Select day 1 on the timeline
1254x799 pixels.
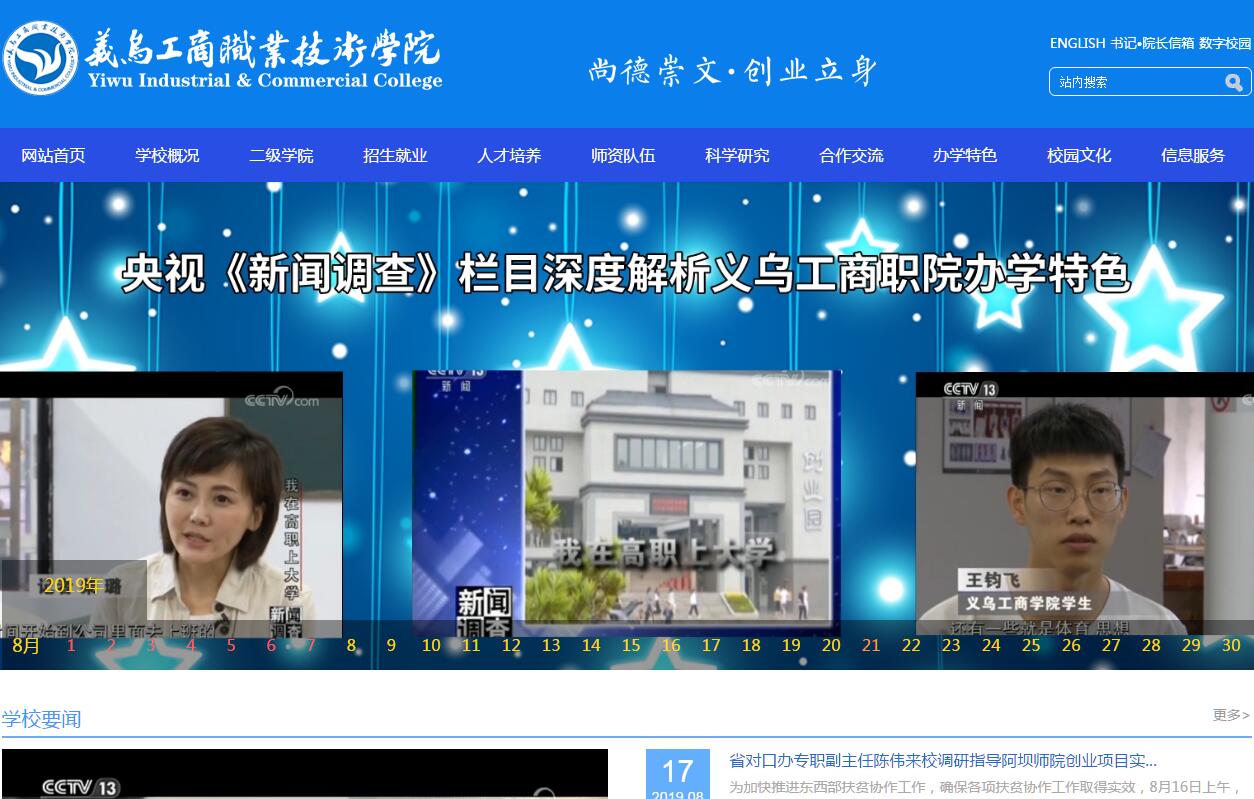(71, 645)
